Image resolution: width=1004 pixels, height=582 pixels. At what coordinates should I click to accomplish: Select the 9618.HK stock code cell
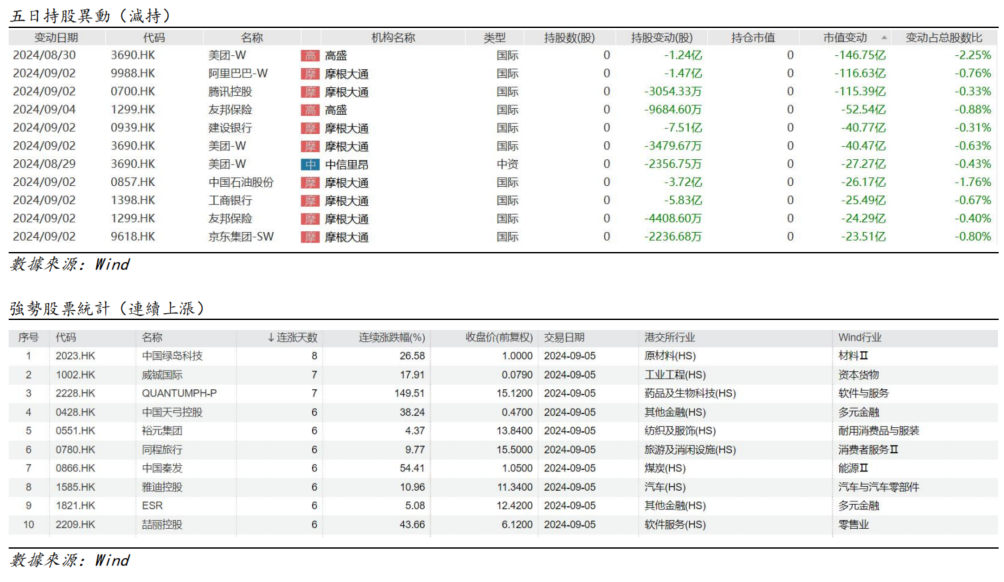point(133,237)
